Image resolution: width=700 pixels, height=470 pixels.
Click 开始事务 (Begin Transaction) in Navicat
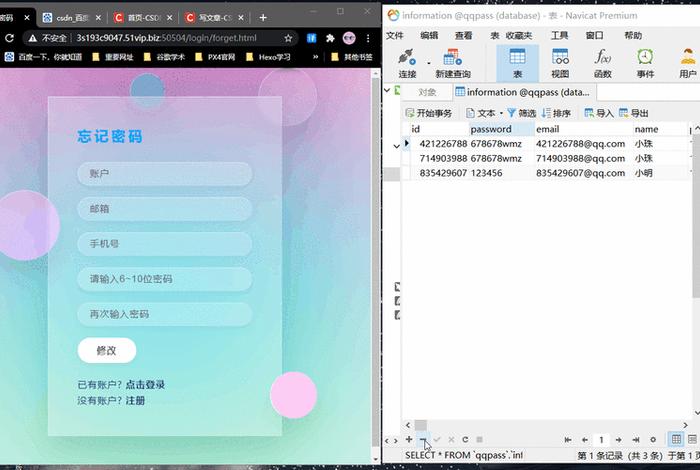[x=429, y=113]
